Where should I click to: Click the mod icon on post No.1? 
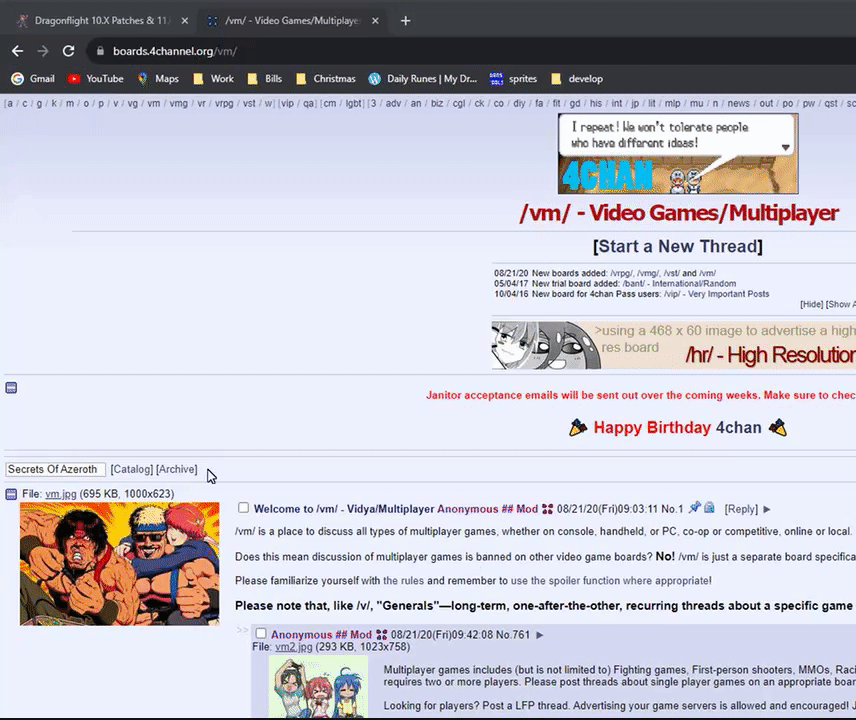click(x=548, y=509)
